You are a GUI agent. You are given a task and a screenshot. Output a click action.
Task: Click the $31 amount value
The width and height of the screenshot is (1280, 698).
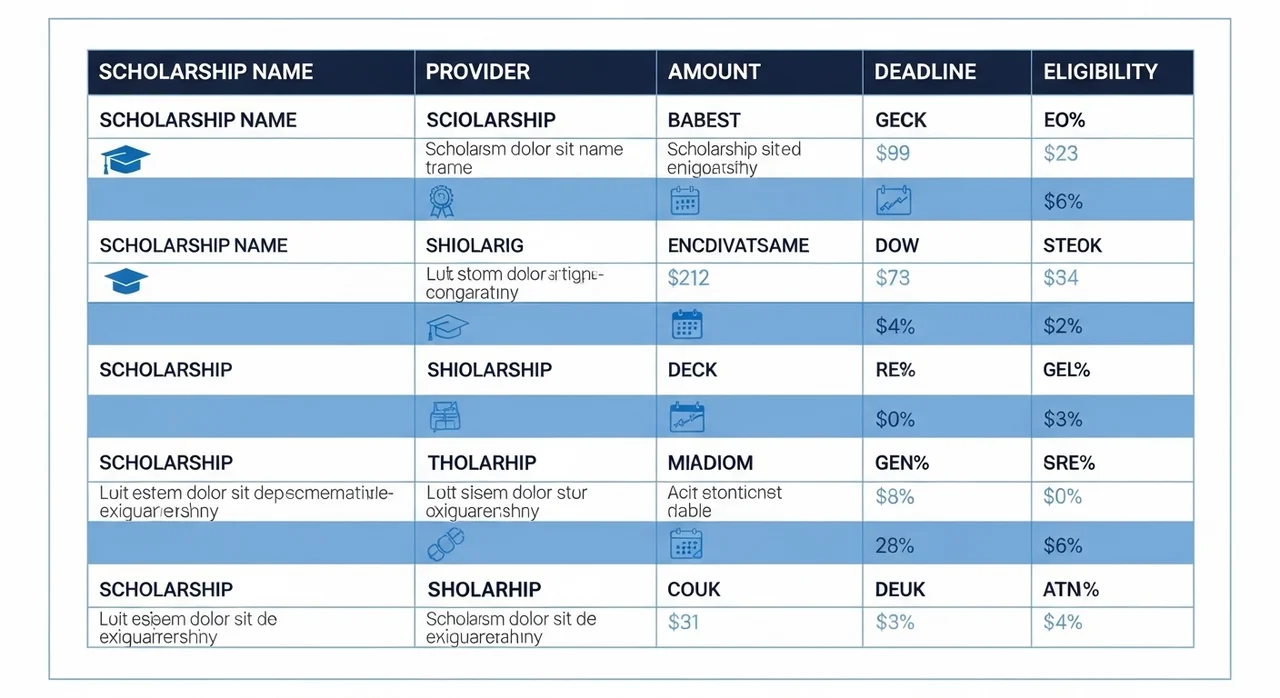(x=684, y=622)
